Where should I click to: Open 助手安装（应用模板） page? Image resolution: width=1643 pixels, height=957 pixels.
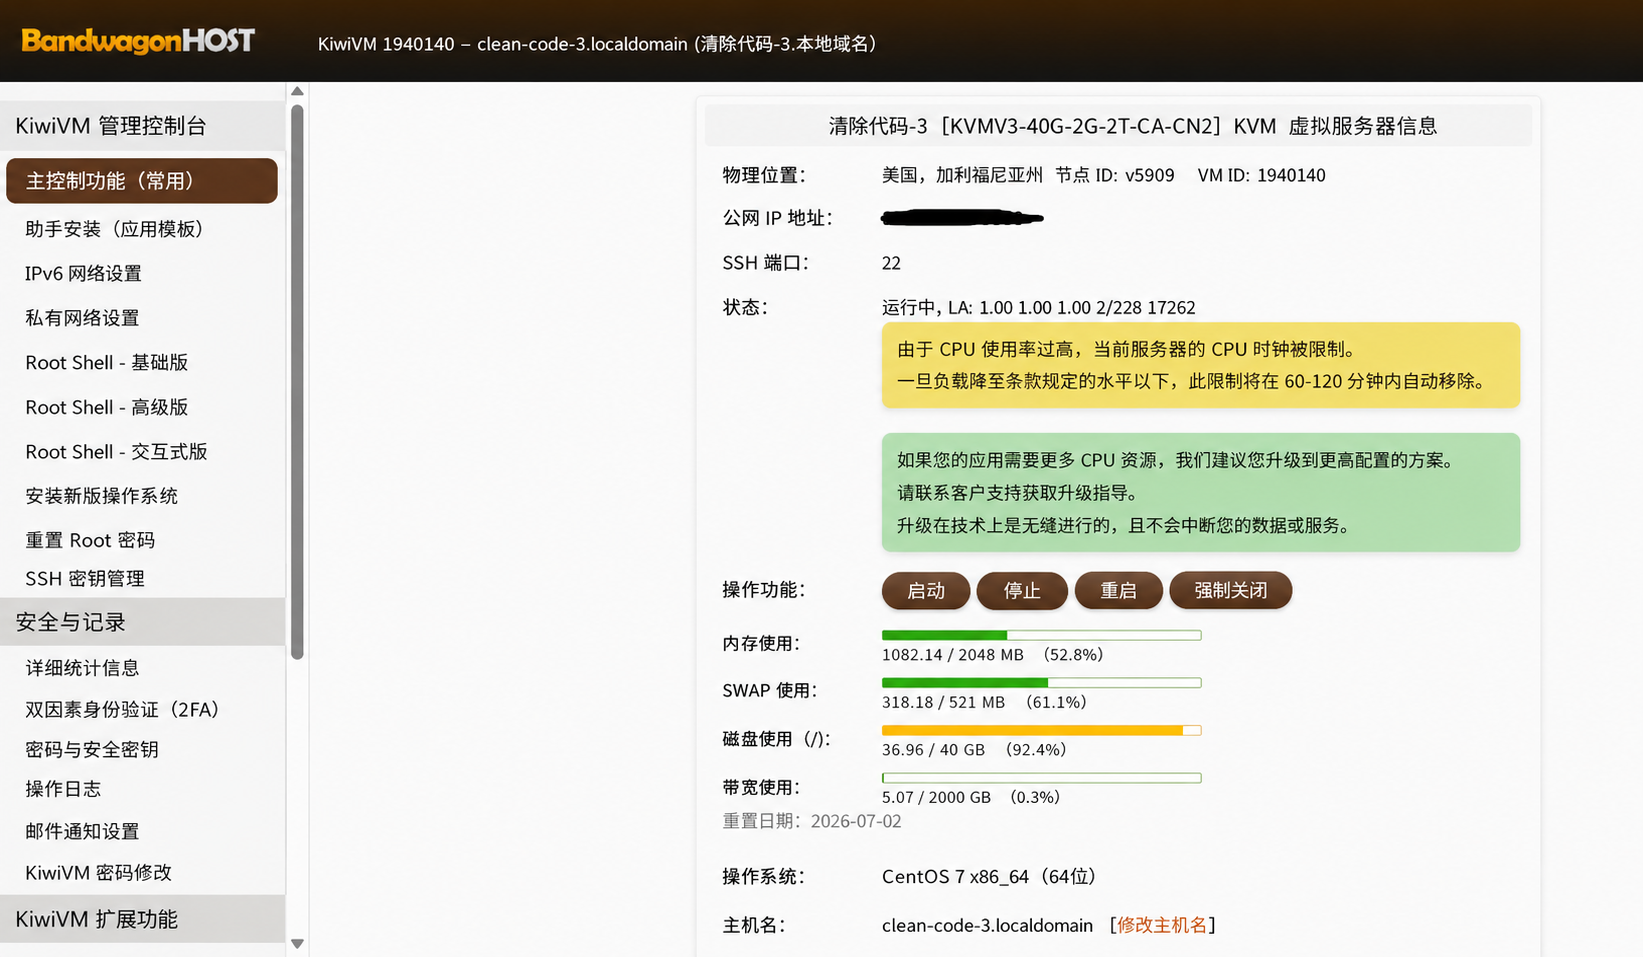tap(113, 229)
